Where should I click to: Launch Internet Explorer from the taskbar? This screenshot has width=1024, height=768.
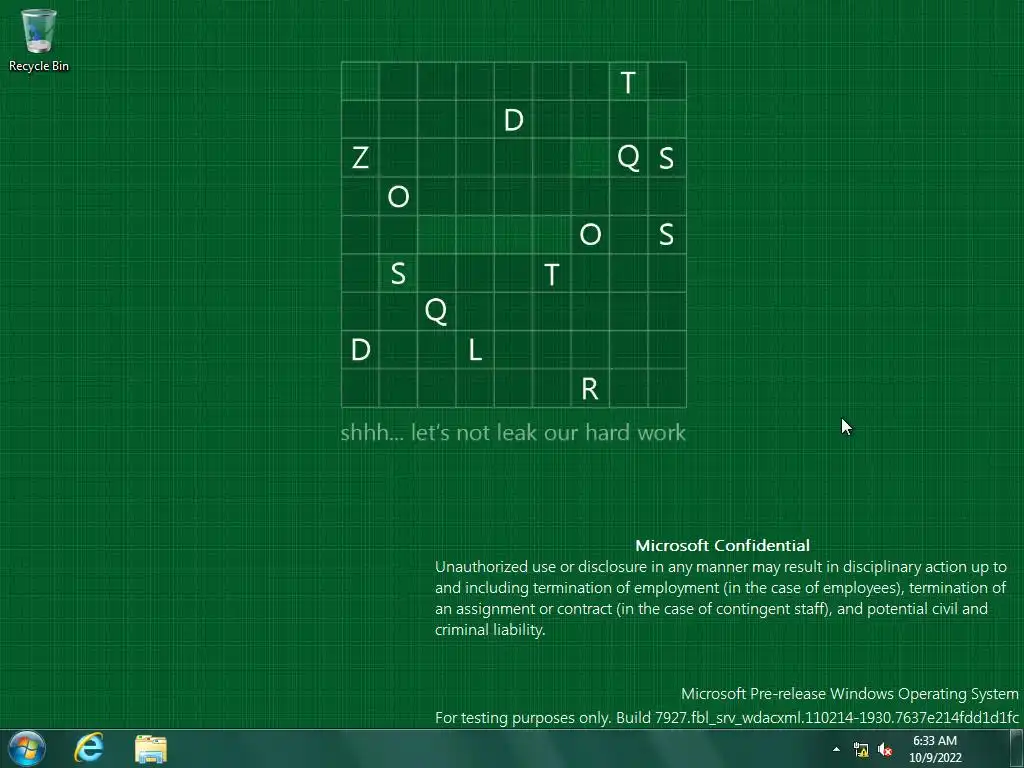(x=89, y=748)
